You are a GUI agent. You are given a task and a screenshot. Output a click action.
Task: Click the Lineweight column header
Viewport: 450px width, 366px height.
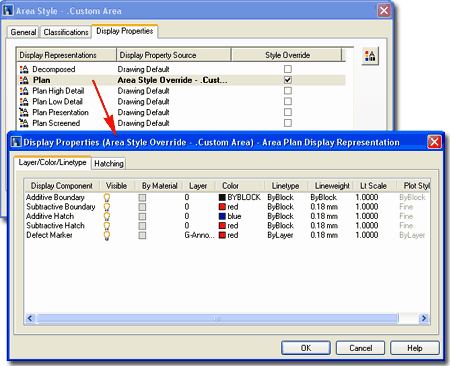pyautogui.click(x=331, y=186)
